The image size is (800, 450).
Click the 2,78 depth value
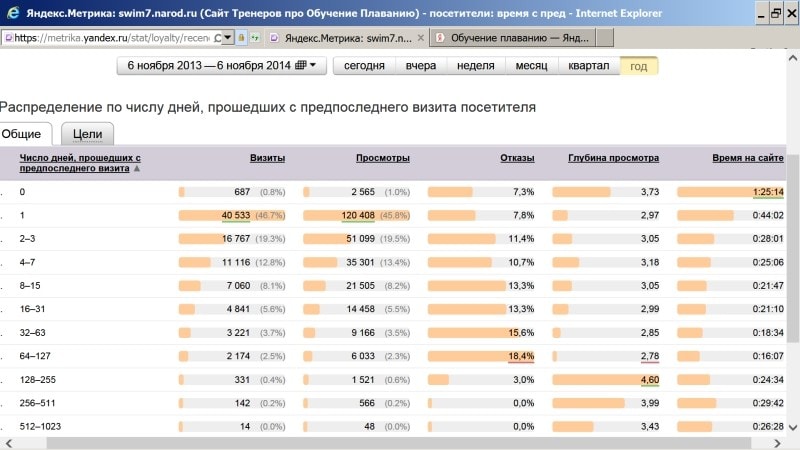[x=650, y=356]
